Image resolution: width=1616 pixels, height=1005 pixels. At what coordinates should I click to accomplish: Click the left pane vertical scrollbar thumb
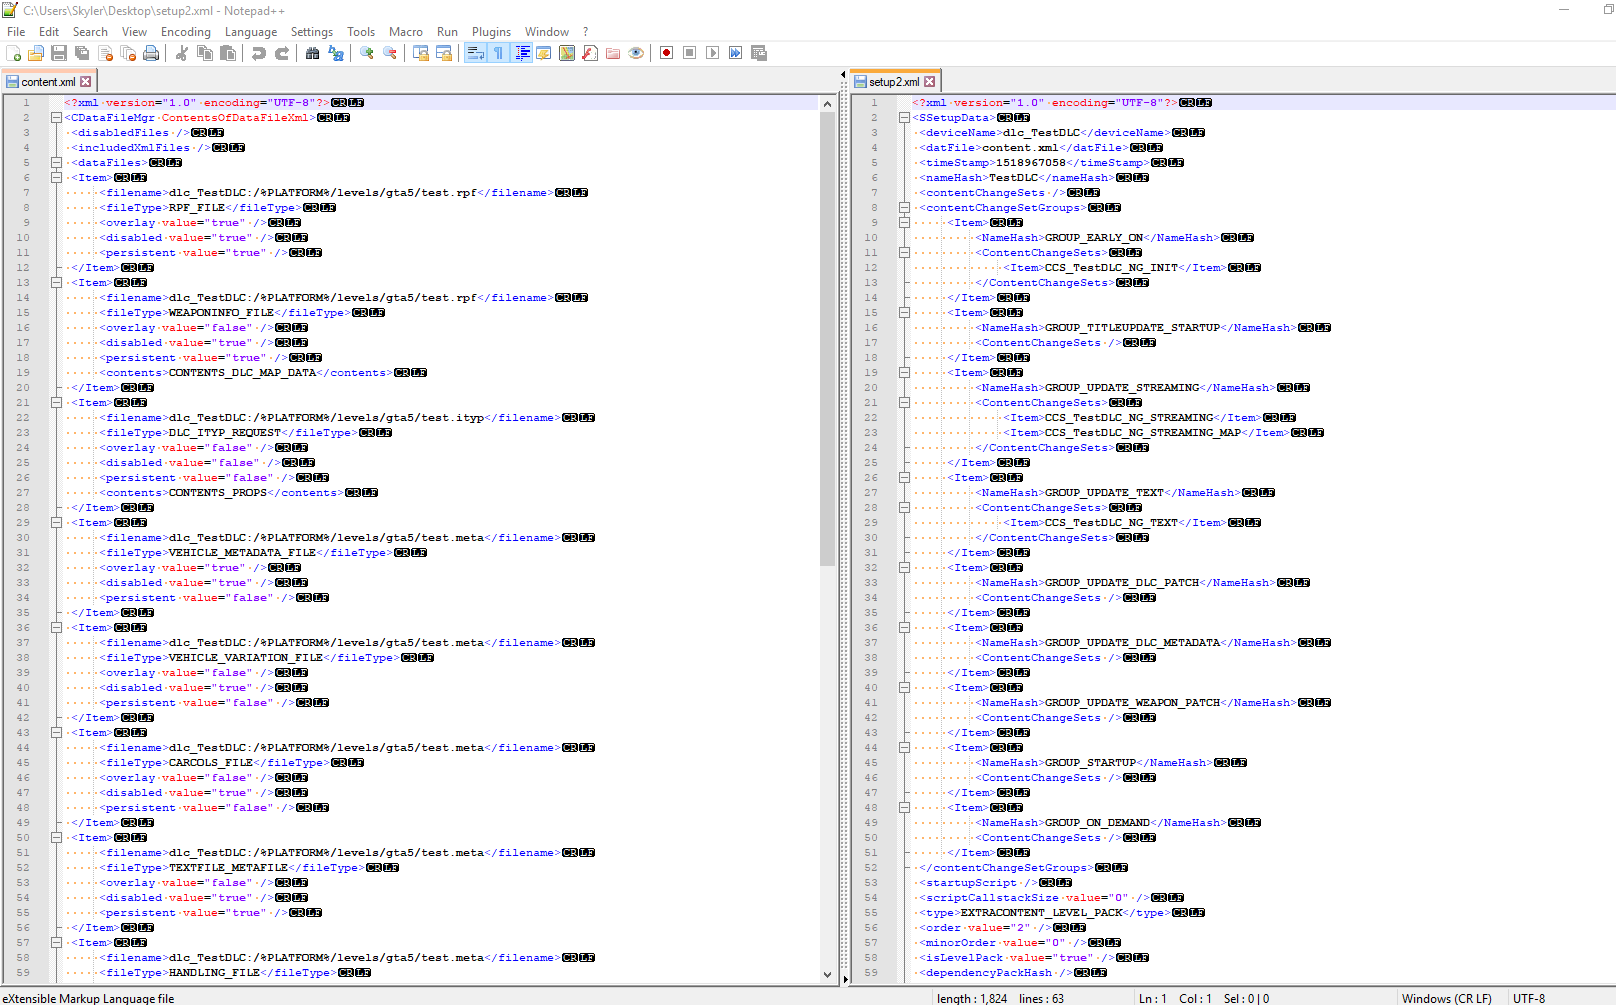tap(827, 338)
